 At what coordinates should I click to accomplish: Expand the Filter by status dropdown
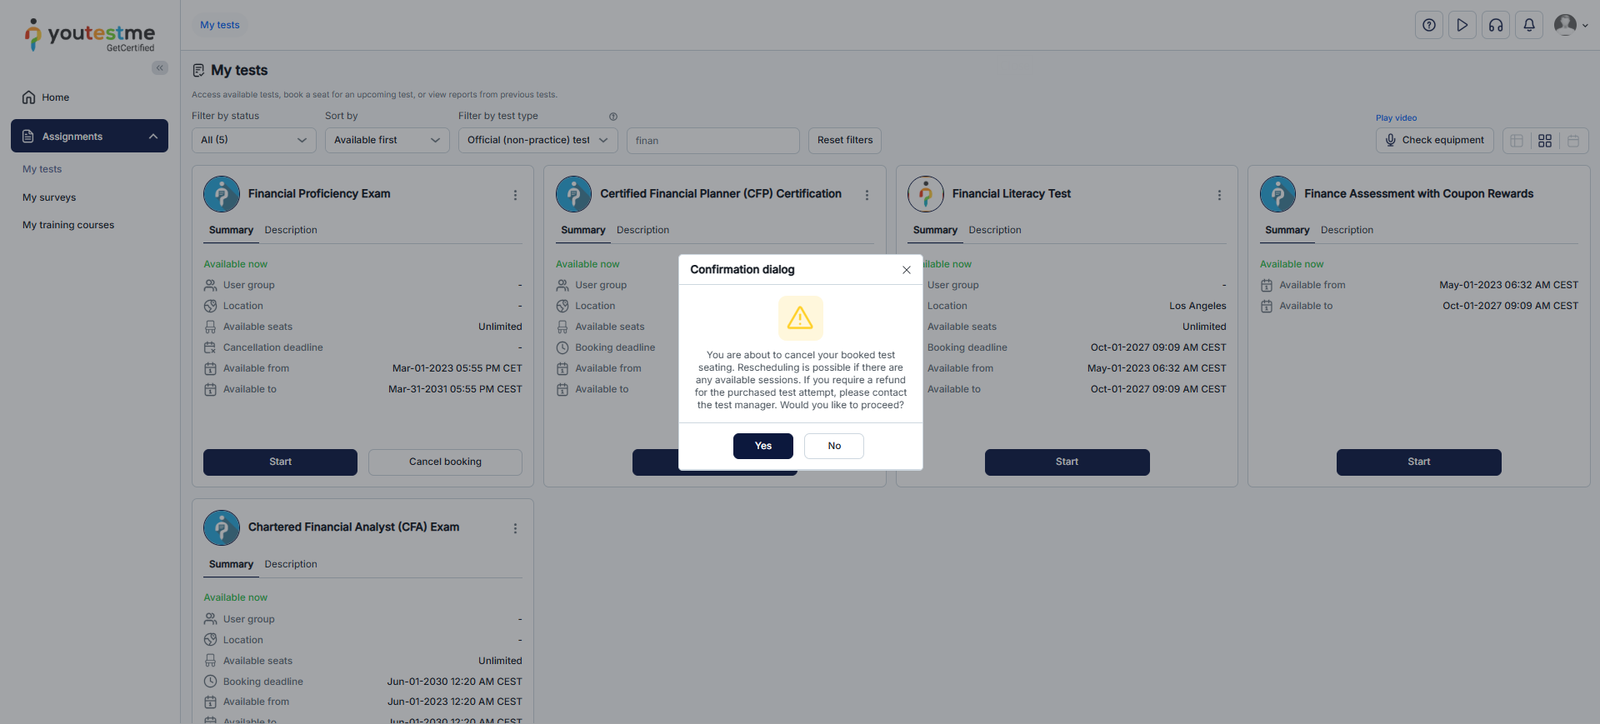pyautogui.click(x=253, y=140)
